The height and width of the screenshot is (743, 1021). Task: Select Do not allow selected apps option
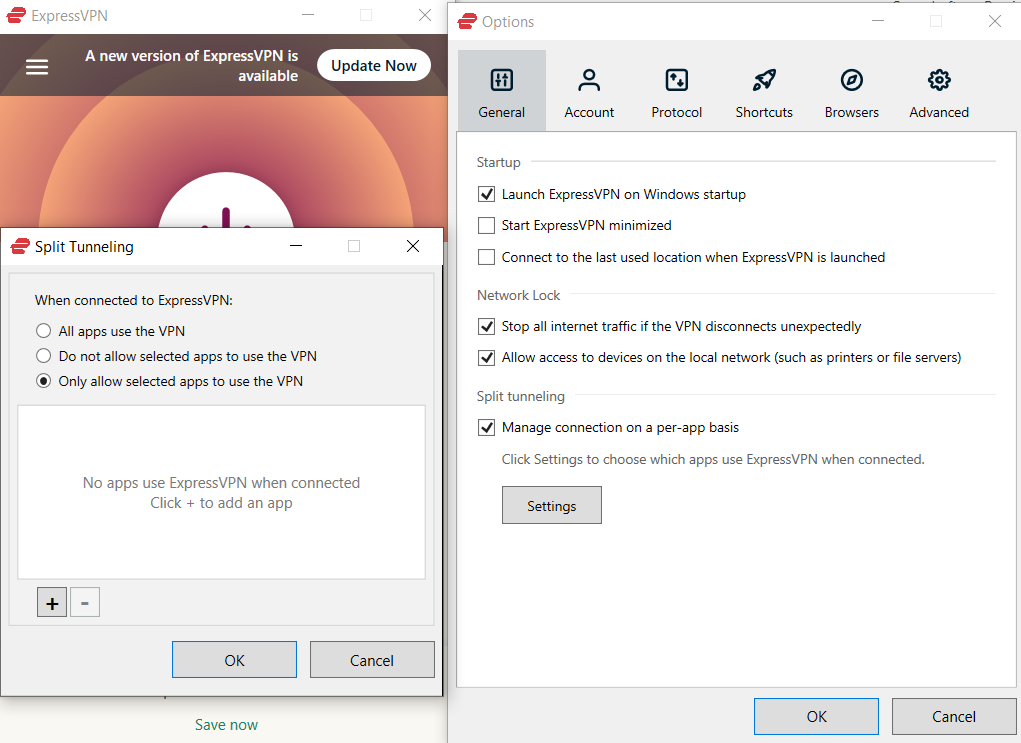pos(44,356)
